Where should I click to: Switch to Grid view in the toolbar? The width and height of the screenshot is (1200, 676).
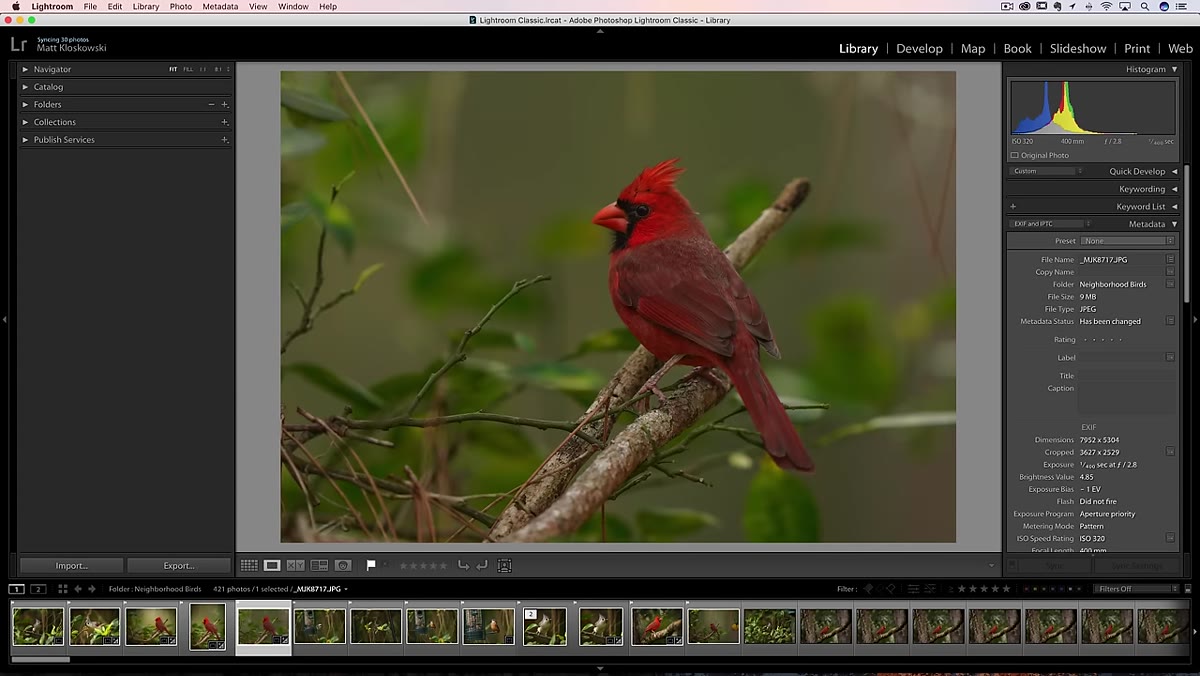pyautogui.click(x=249, y=565)
